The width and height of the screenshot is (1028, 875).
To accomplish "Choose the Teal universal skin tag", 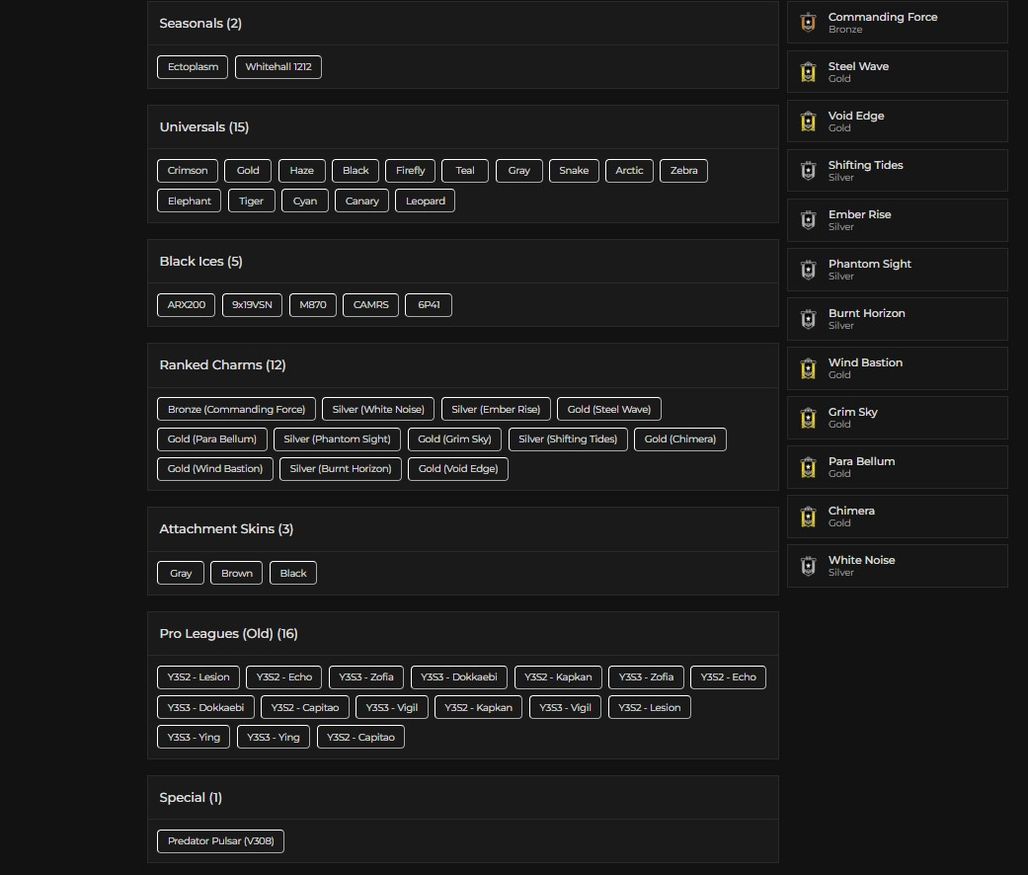I will coord(465,170).
